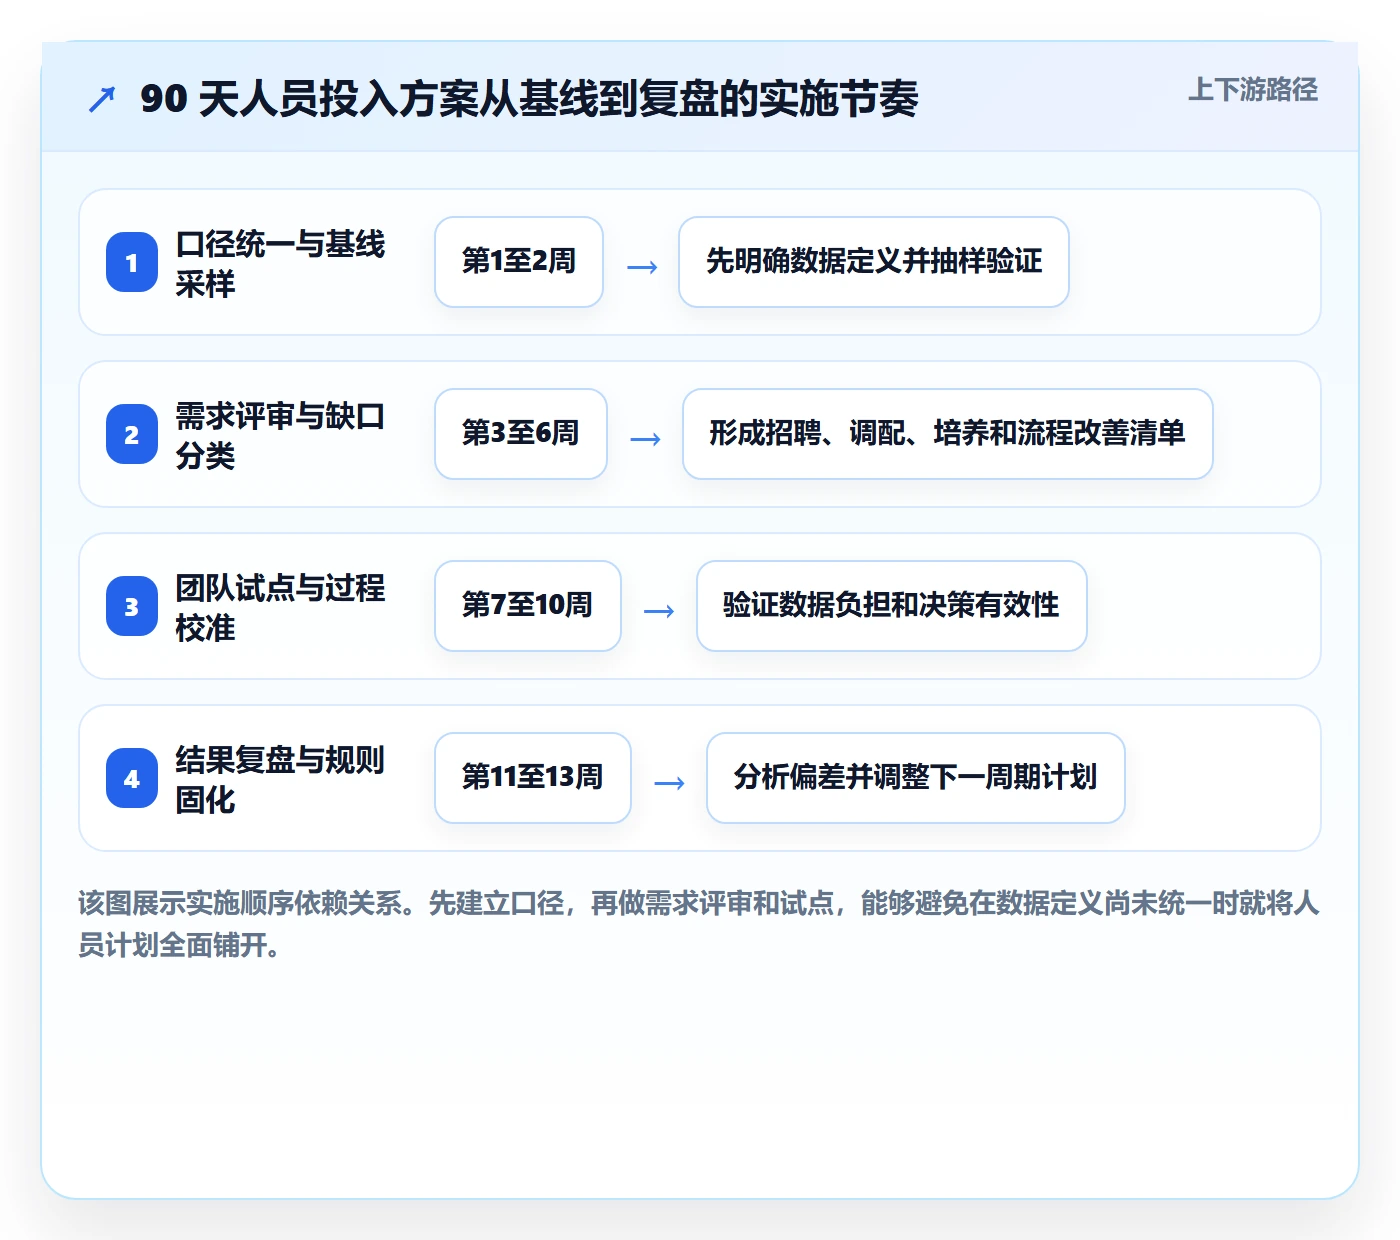Click the 形成招聘、调配、培养和流程改善清单 box

pyautogui.click(x=948, y=434)
